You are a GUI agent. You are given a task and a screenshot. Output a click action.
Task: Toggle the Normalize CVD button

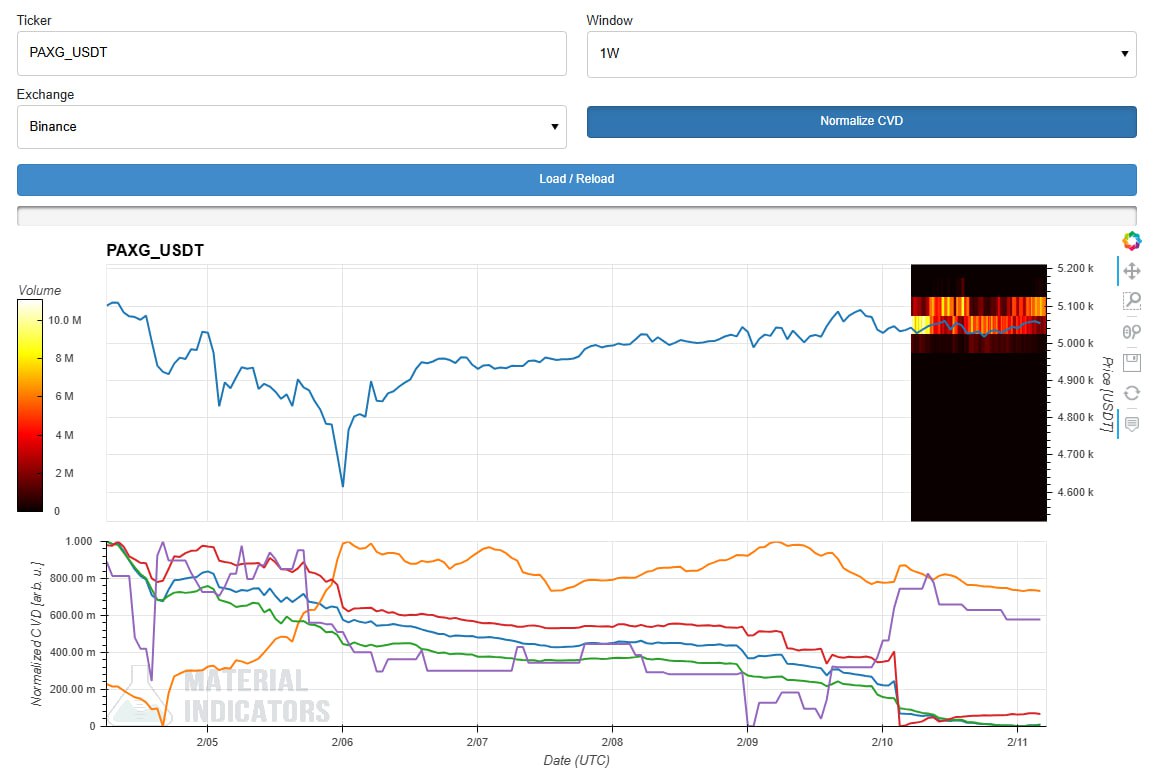coord(861,121)
